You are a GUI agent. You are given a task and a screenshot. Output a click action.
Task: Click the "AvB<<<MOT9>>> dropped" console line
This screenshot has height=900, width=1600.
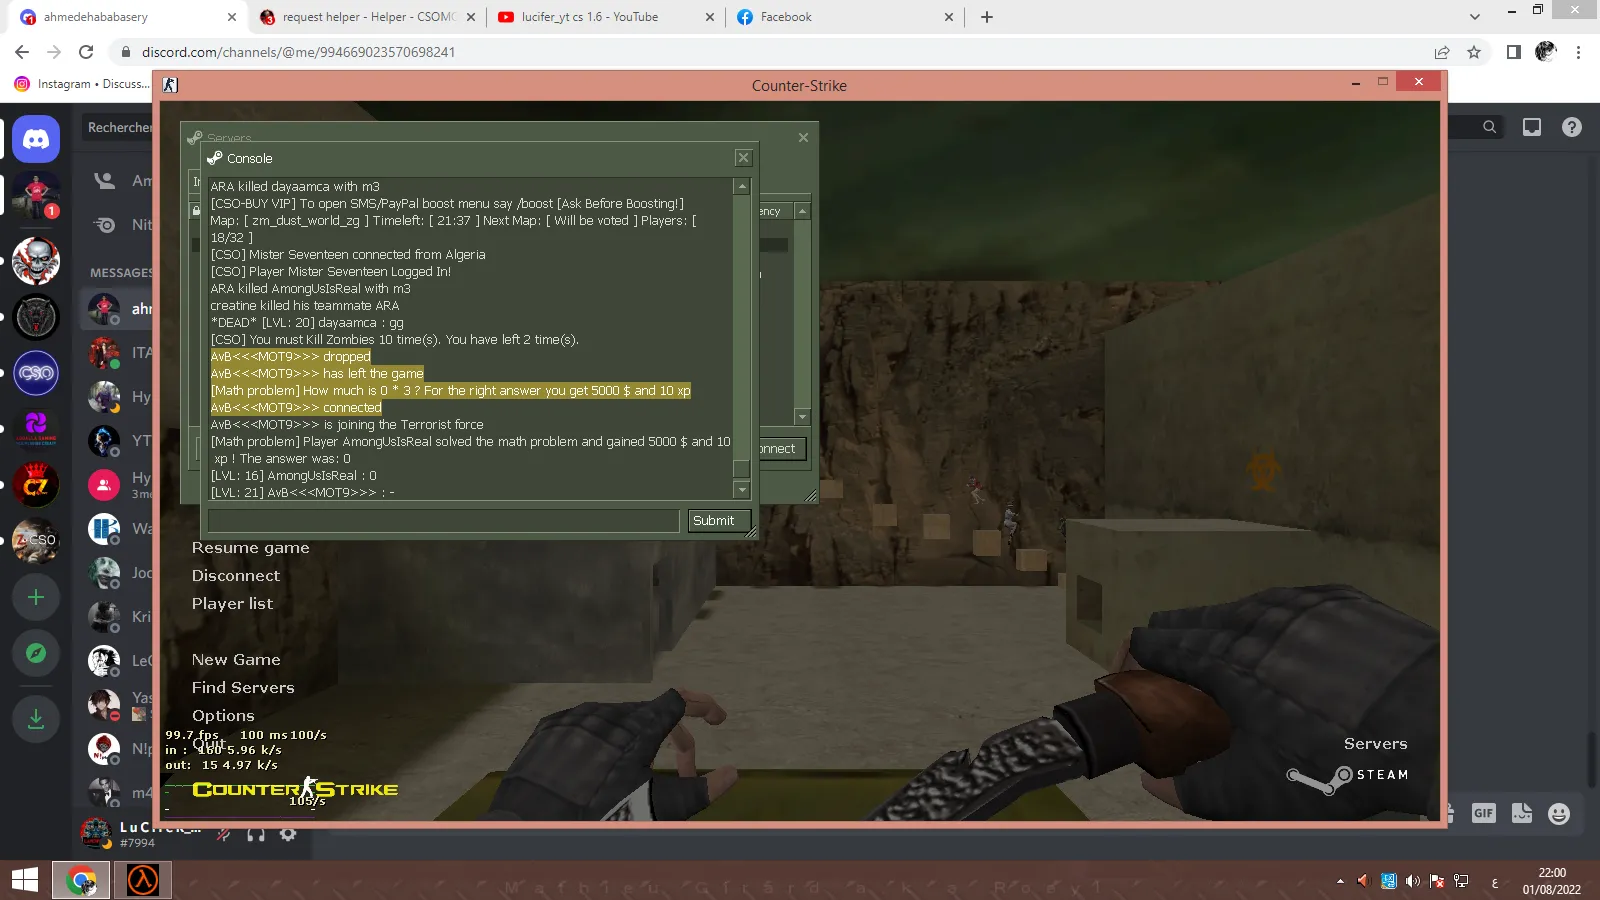[x=291, y=357]
